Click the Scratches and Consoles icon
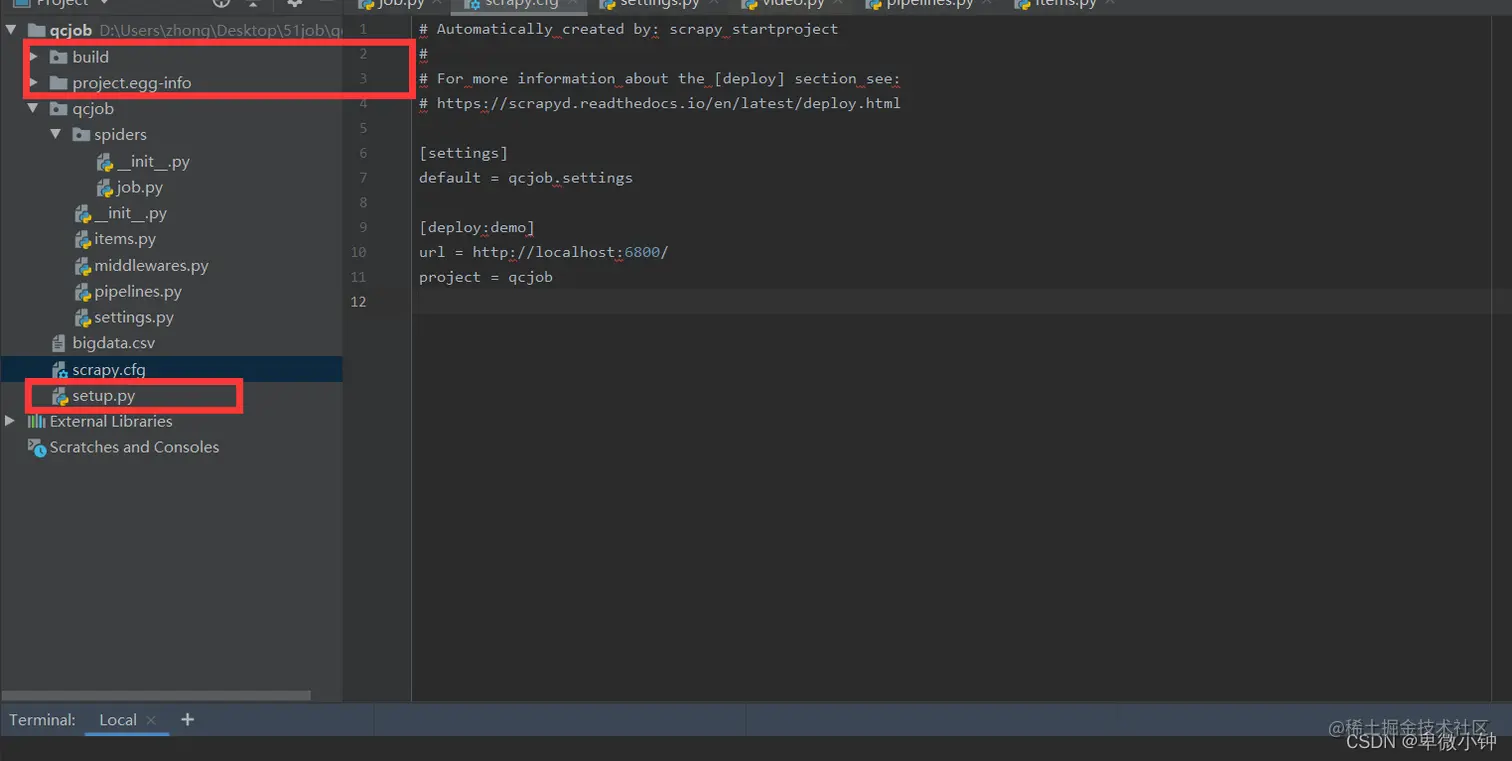The height and width of the screenshot is (761, 1512). tap(37, 447)
